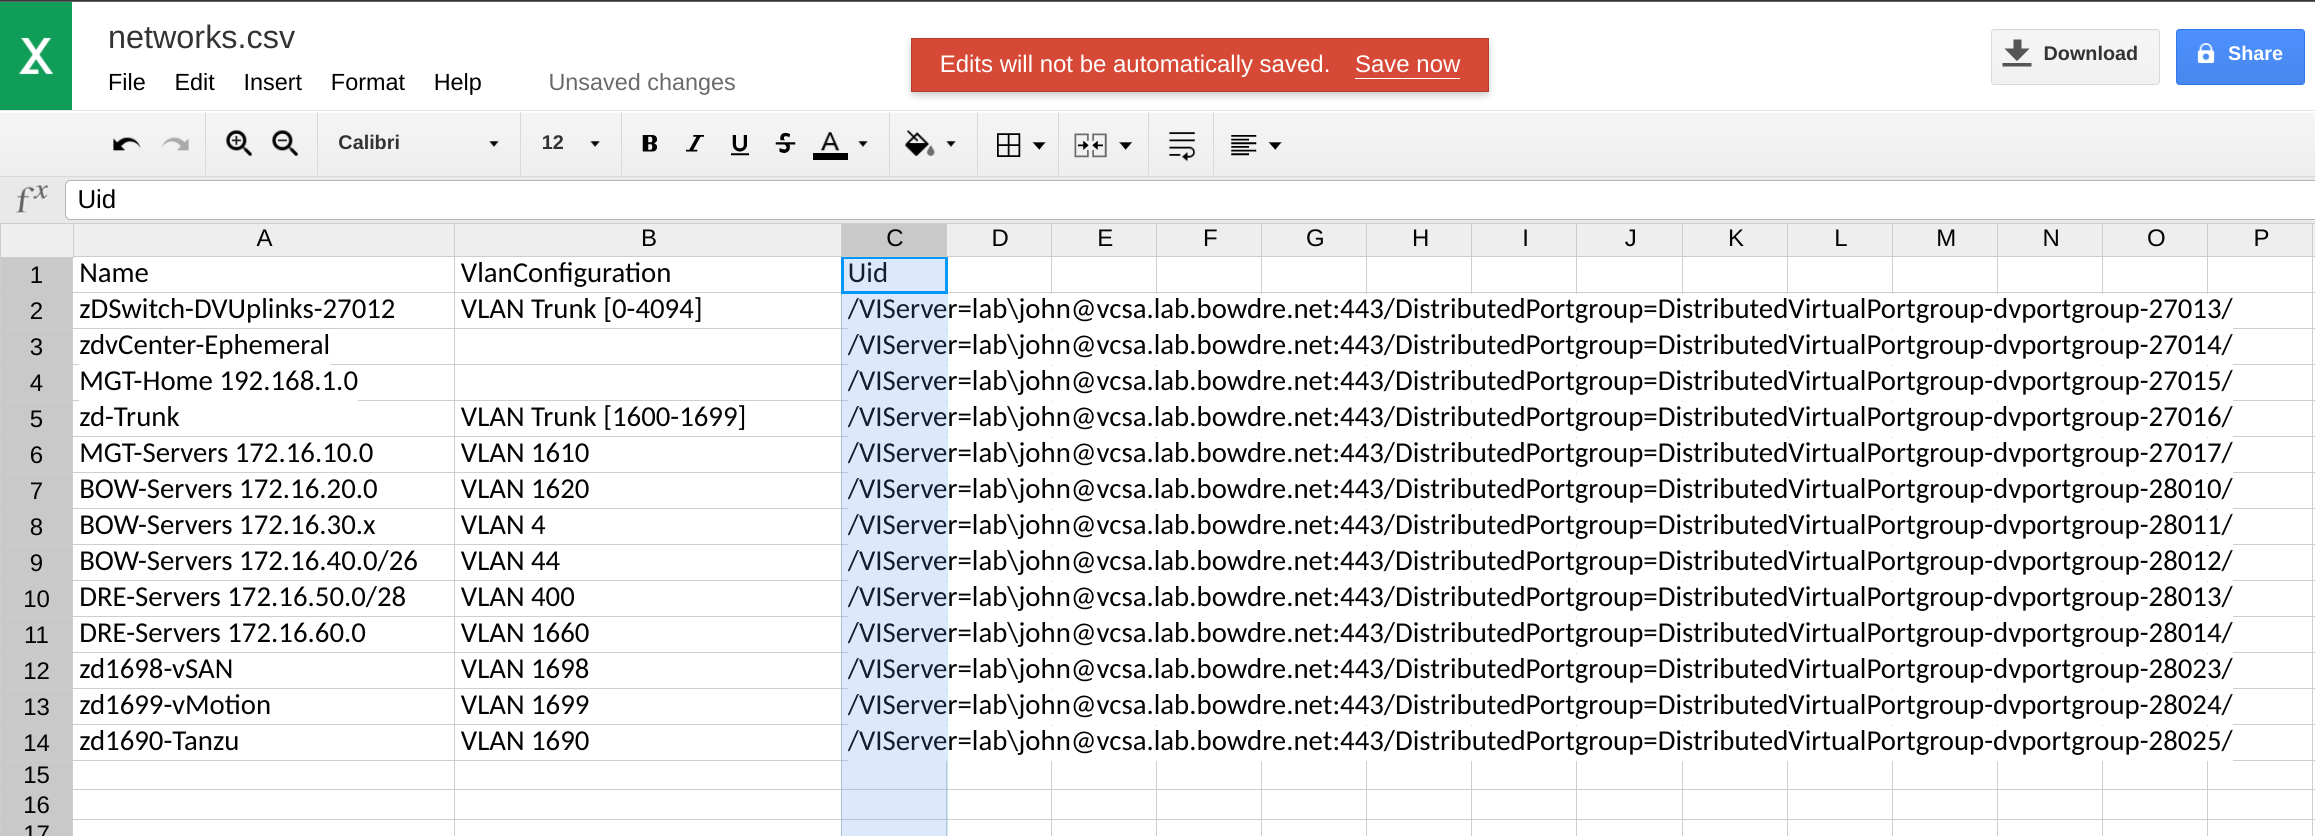Toggle text wrapping
This screenshot has width=2315, height=836.
1182,146
